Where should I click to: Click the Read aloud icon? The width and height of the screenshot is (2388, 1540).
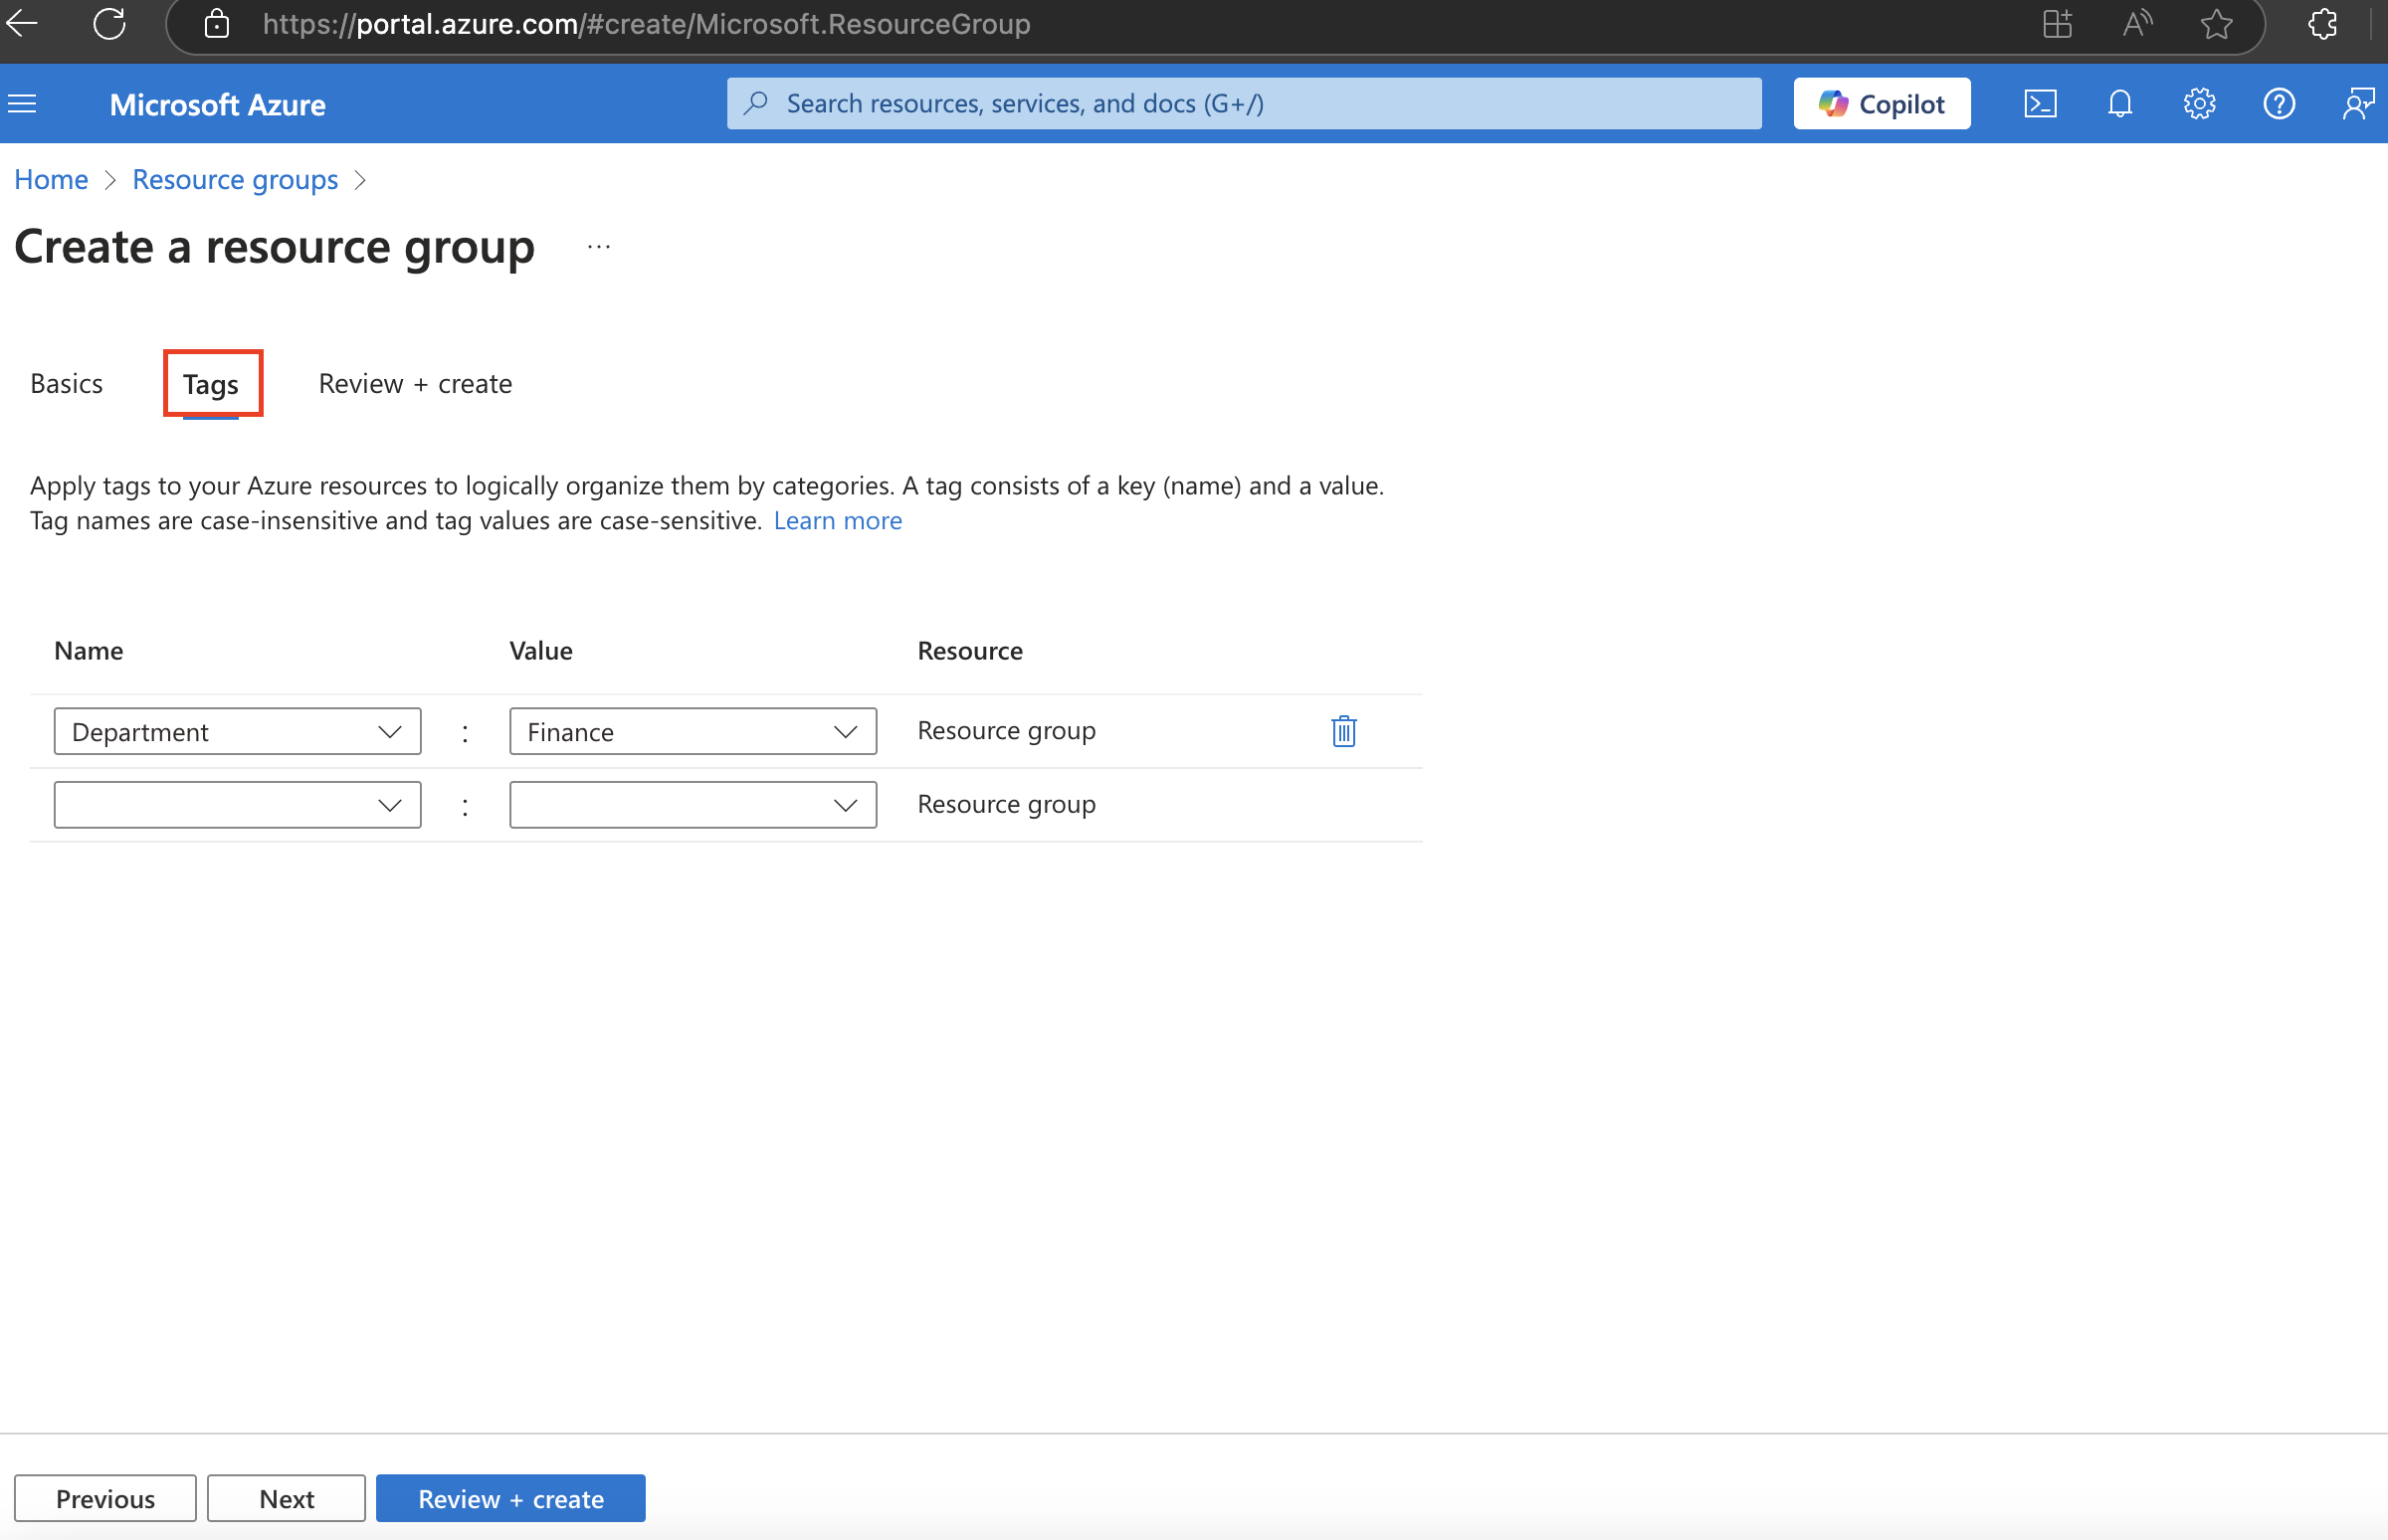point(2137,24)
